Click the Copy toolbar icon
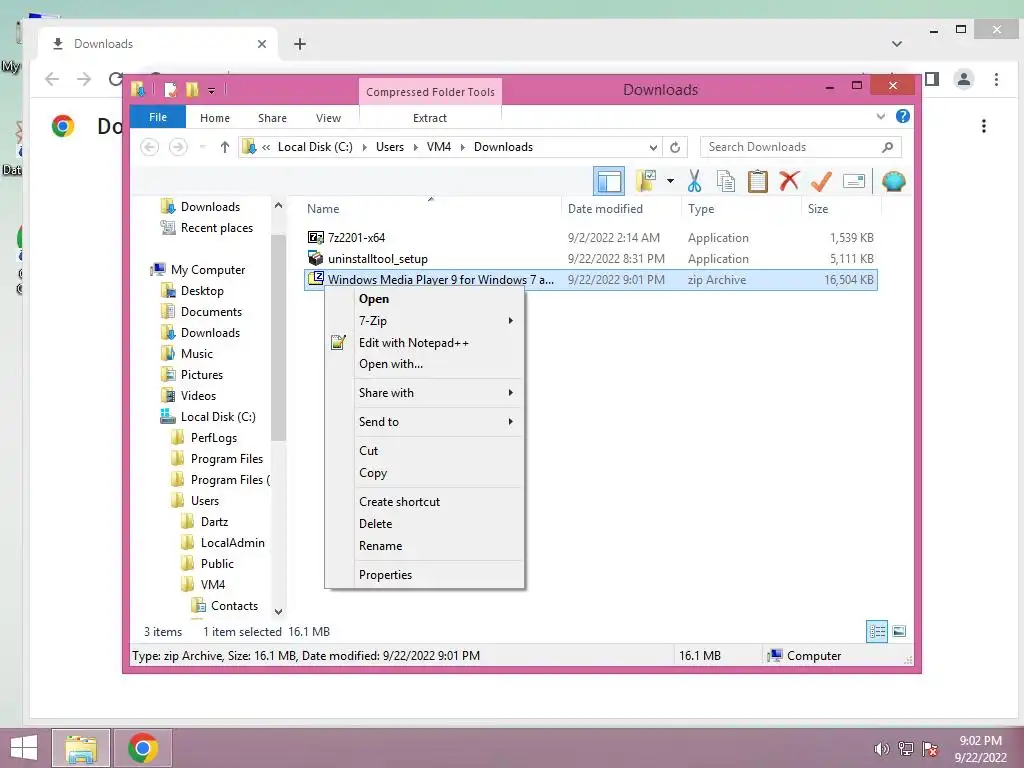Viewport: 1024px width, 768px height. pyautogui.click(x=726, y=181)
